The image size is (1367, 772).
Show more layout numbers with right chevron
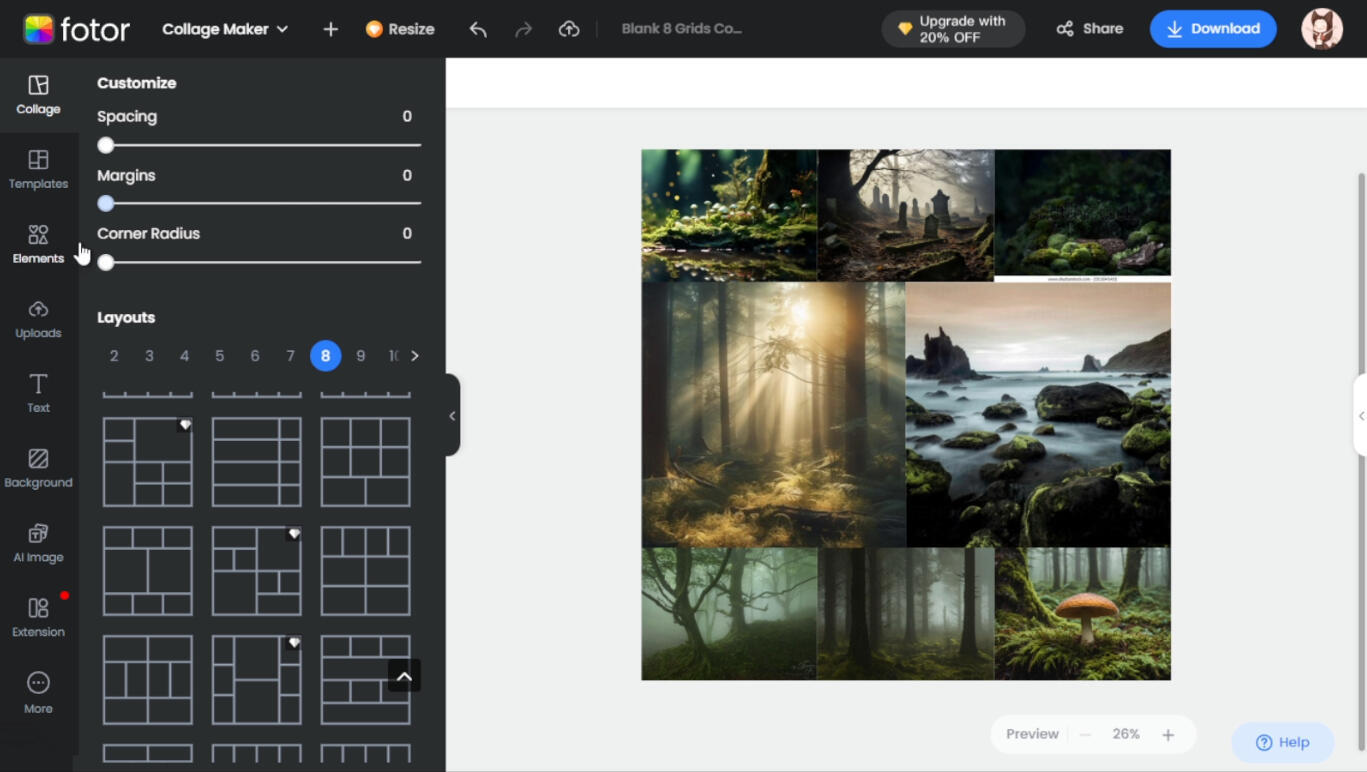pyautogui.click(x=415, y=356)
